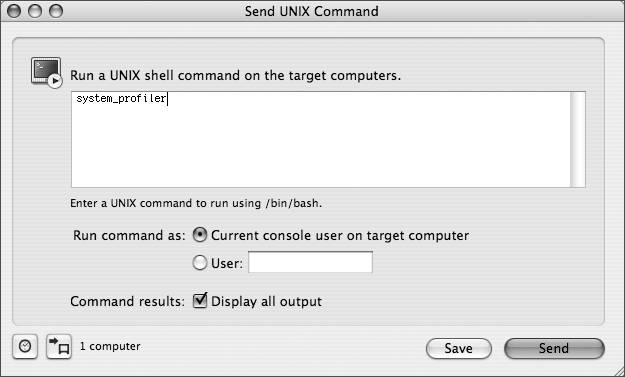Click the UNIX terminal command icon
The height and width of the screenshot is (377, 625).
47,72
